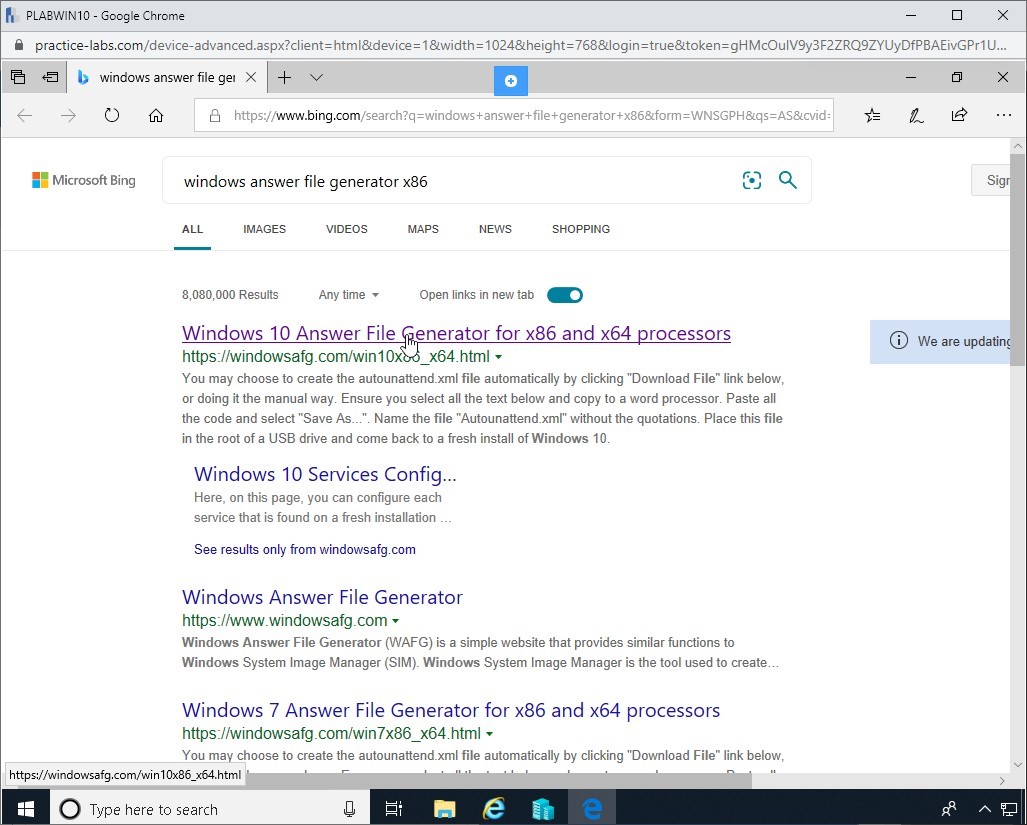The height and width of the screenshot is (825, 1027).
Task: Switch to the MAPS tab
Action: point(423,229)
